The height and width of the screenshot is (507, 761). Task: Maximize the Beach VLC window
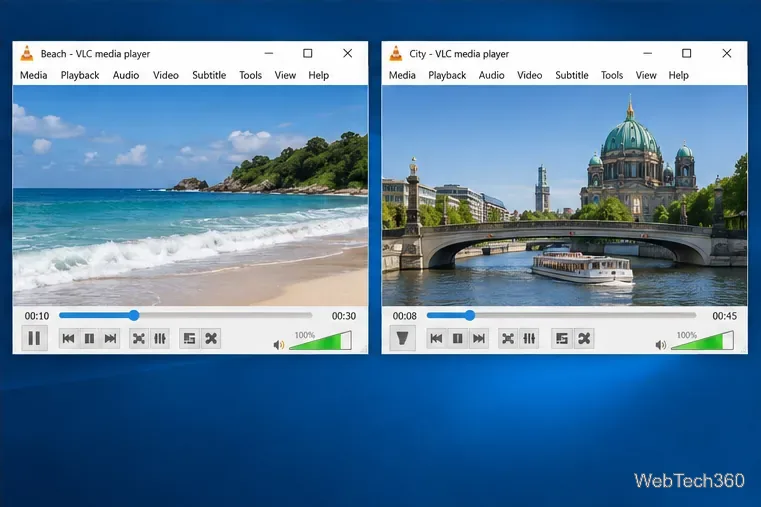coord(308,53)
